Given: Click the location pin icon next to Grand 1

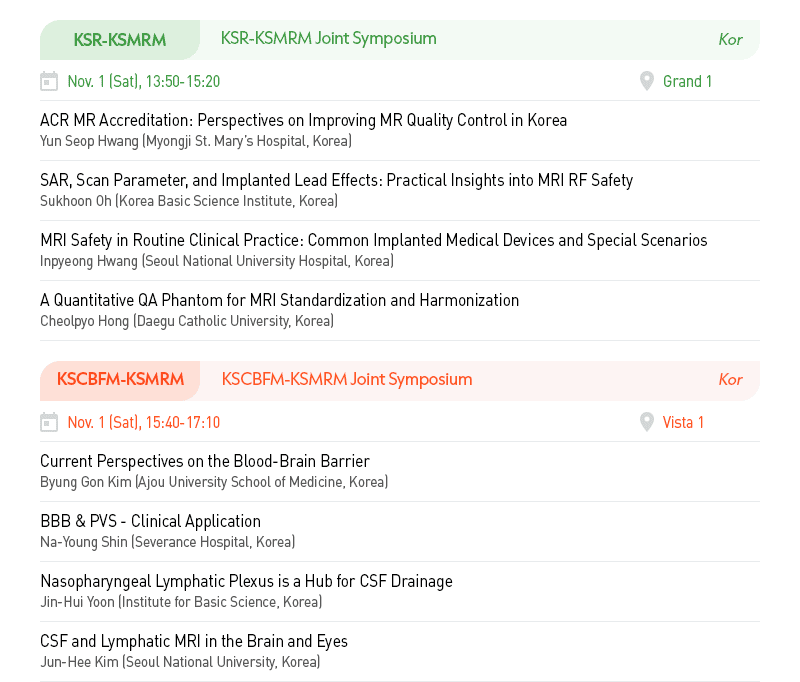Looking at the screenshot, I should [646, 81].
